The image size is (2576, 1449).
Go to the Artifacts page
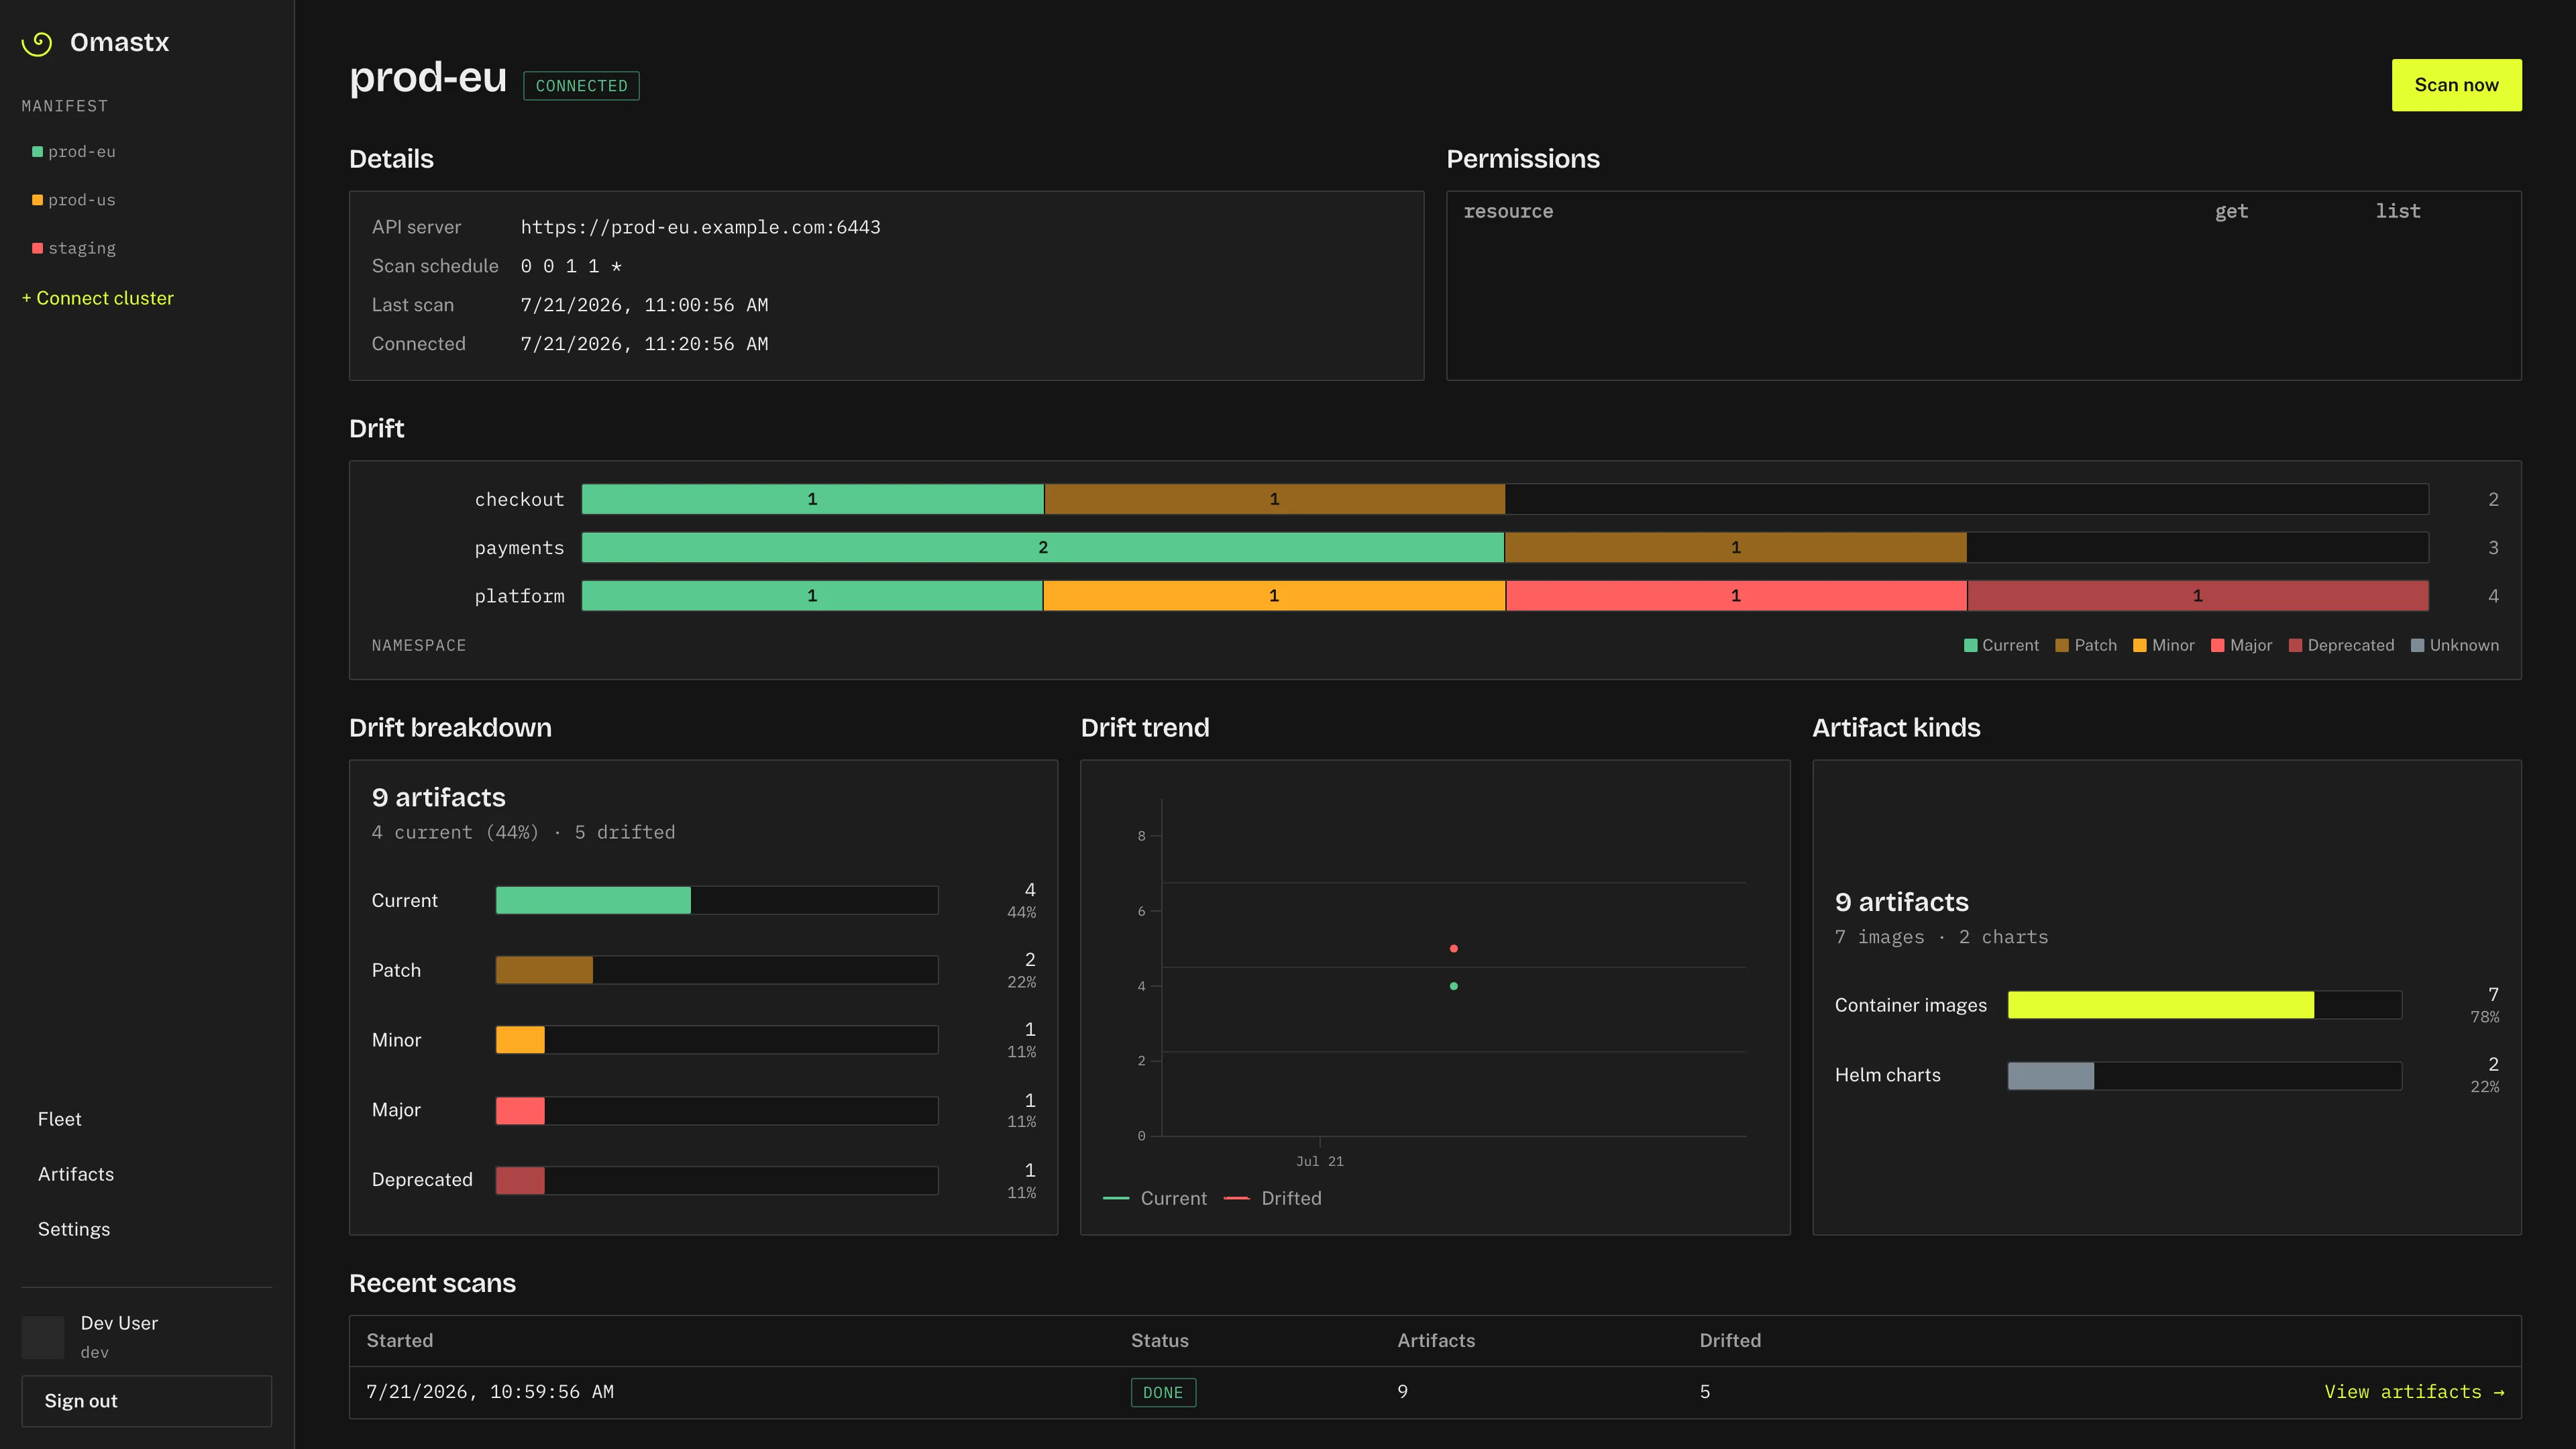76,1174
